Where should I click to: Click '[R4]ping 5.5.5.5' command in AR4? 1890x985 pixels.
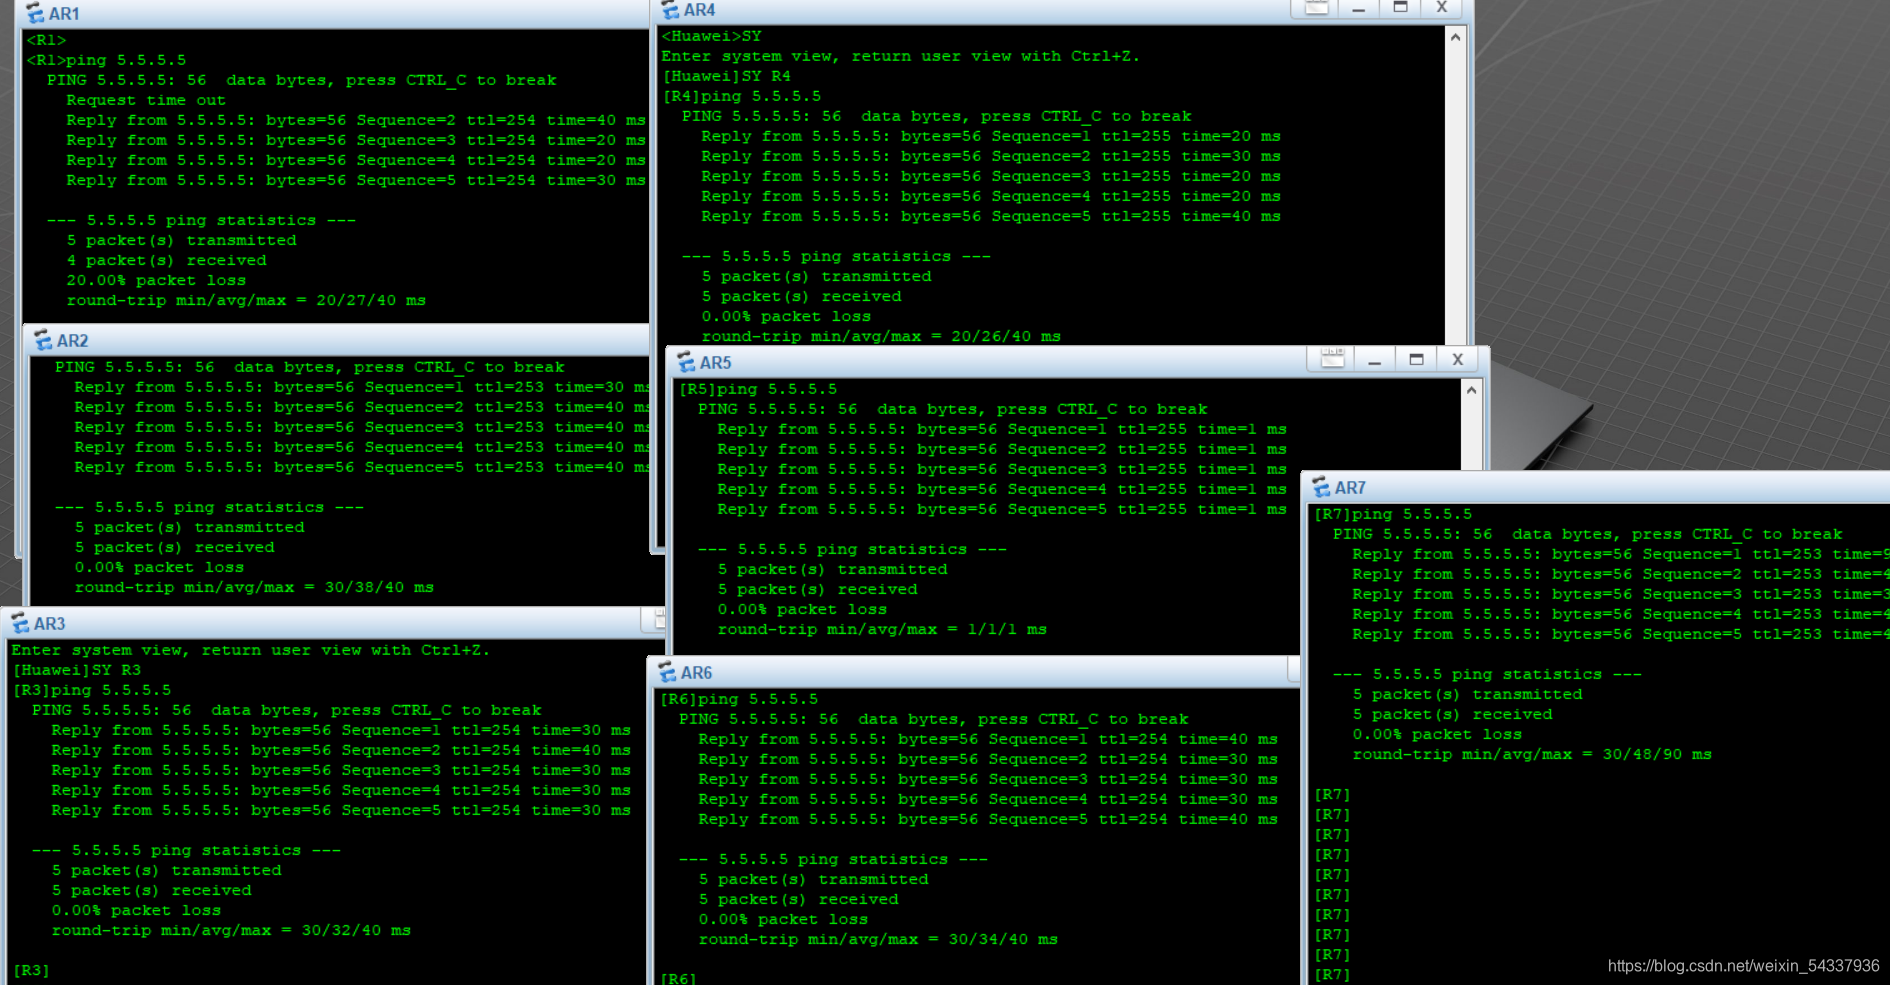[x=742, y=96]
